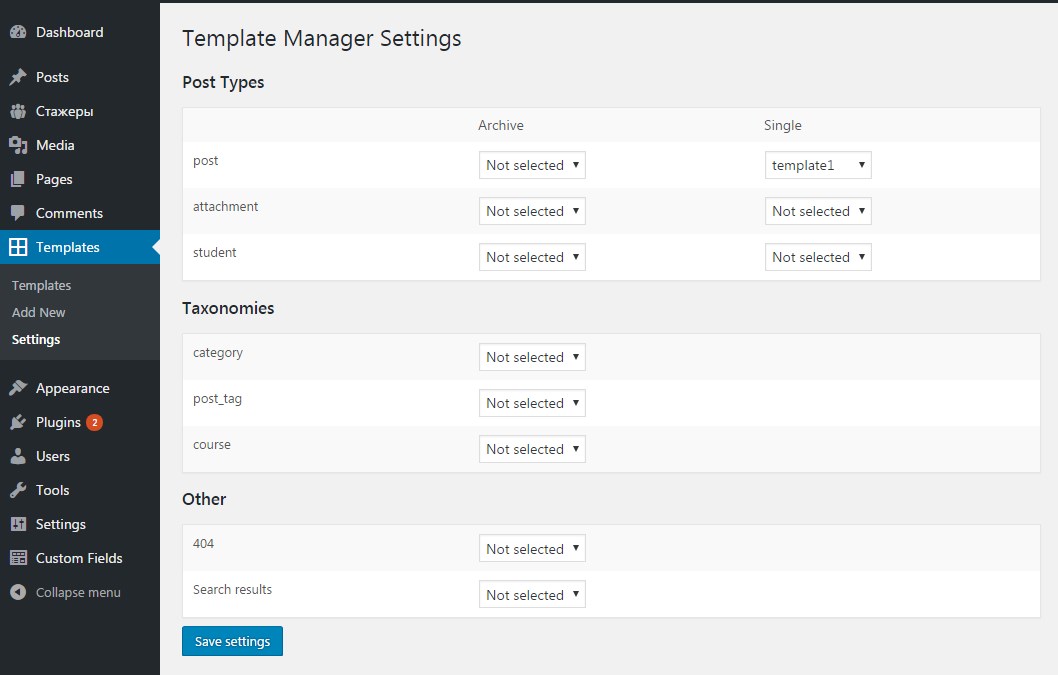The image size is (1058, 675).
Task: Click the Pages icon in sidebar
Action: 18,179
